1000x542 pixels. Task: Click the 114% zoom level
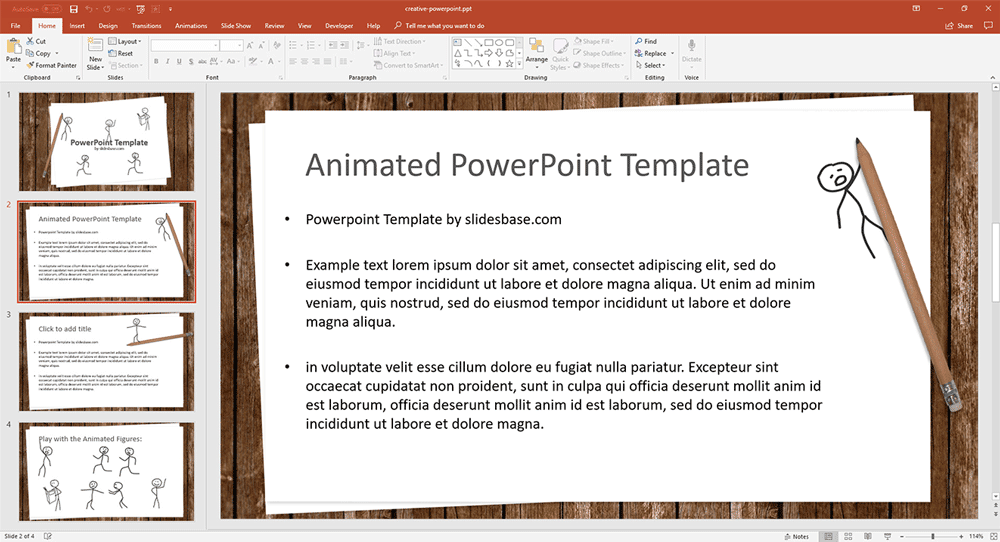[976, 536]
